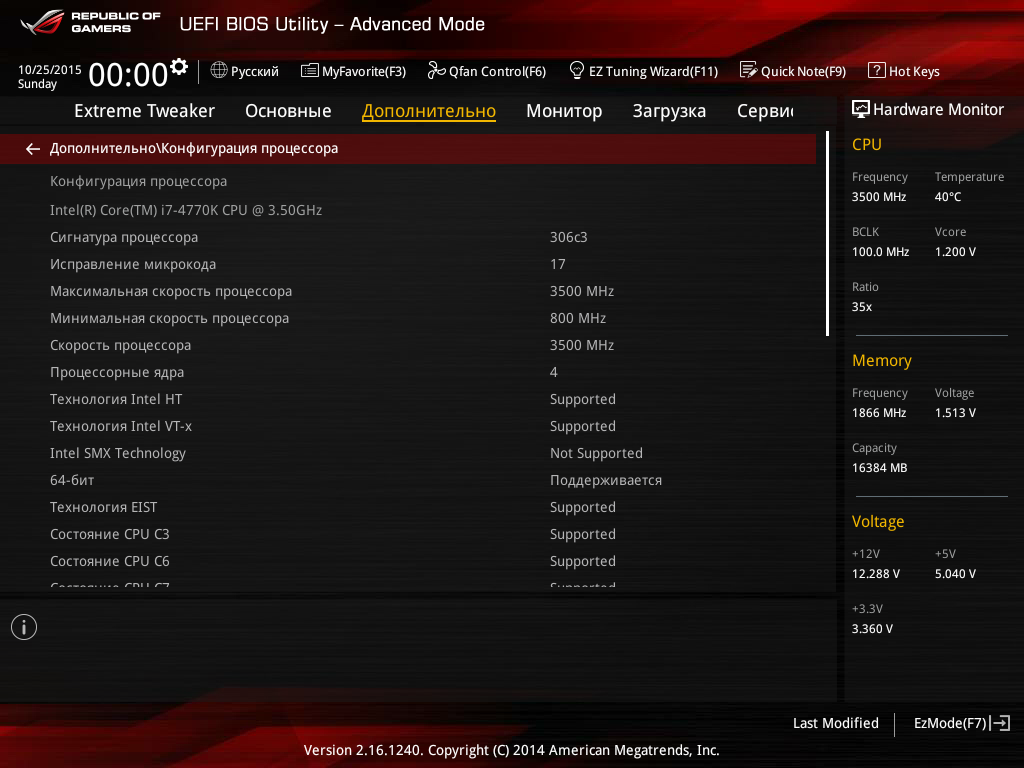This screenshot has width=1024, height=768.
Task: Click the breadcrumb Дополнительно\Конфигурация процессора
Action: (194, 148)
